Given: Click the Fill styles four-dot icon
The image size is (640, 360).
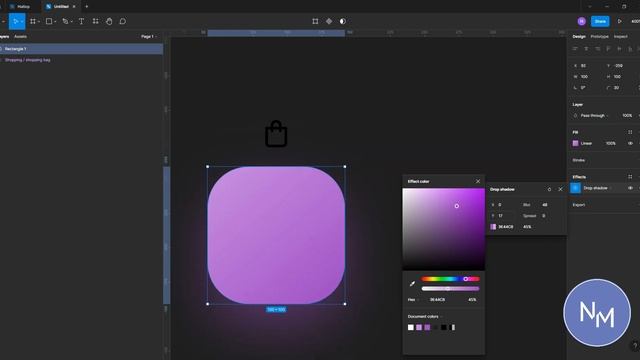Looking at the screenshot, I should pyautogui.click(x=630, y=132).
